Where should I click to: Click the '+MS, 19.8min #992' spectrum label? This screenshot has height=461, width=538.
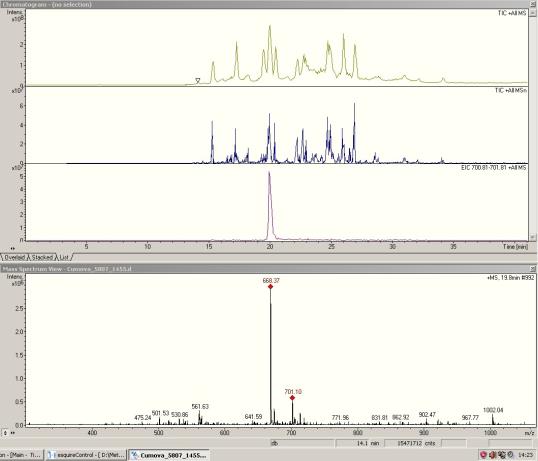point(510,277)
